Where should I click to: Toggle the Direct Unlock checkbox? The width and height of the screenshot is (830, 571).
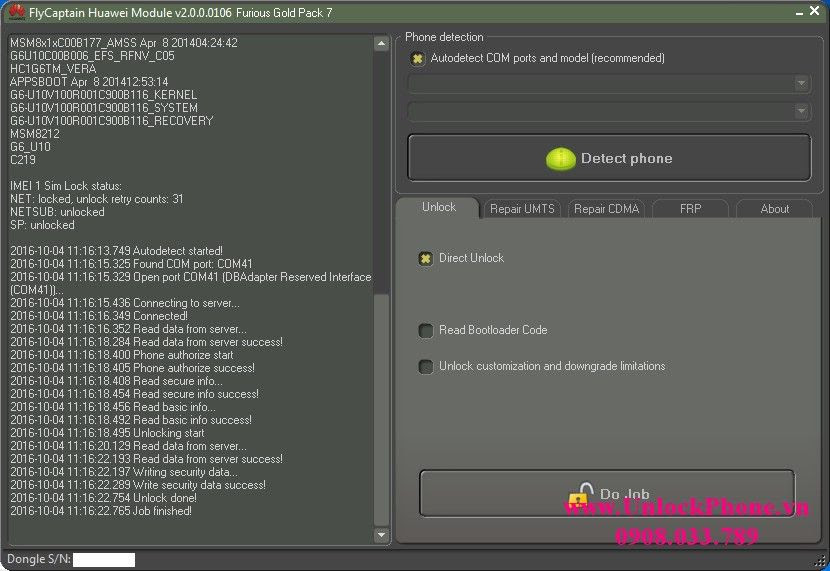[426, 258]
